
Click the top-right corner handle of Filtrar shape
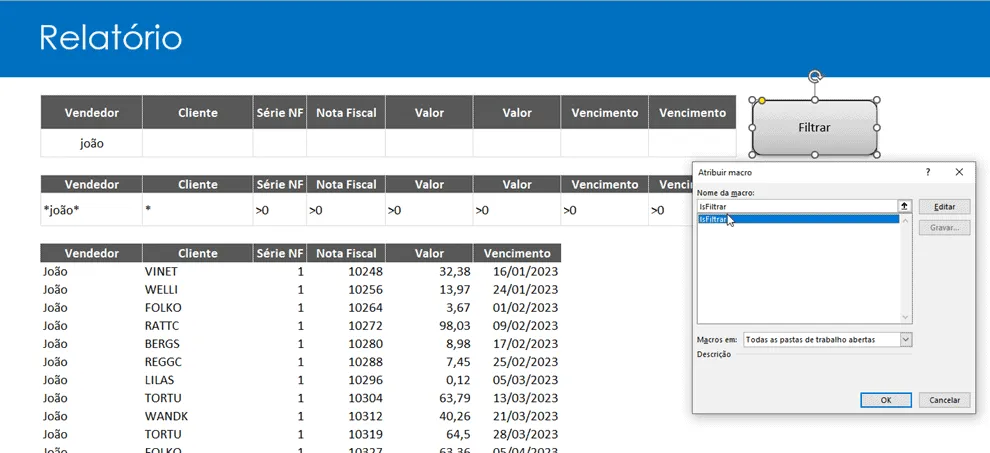click(x=878, y=100)
